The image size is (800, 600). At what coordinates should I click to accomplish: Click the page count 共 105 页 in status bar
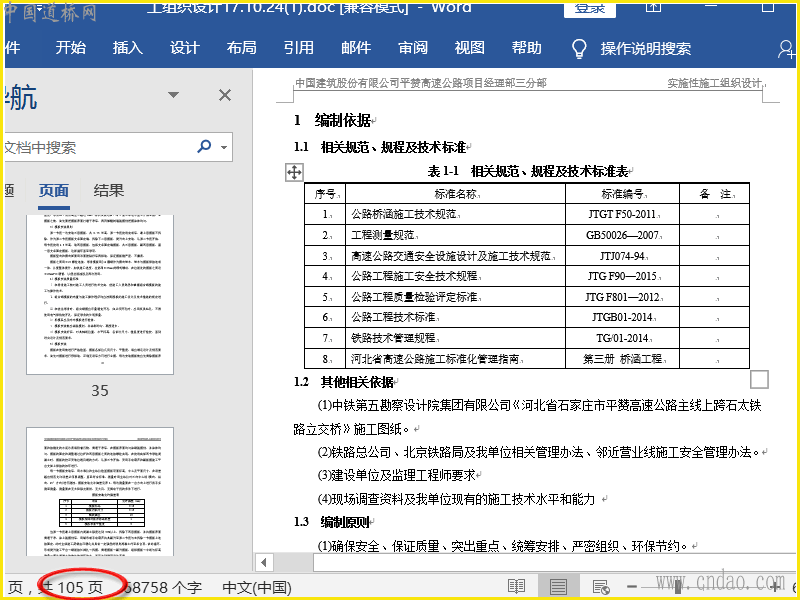(71, 588)
